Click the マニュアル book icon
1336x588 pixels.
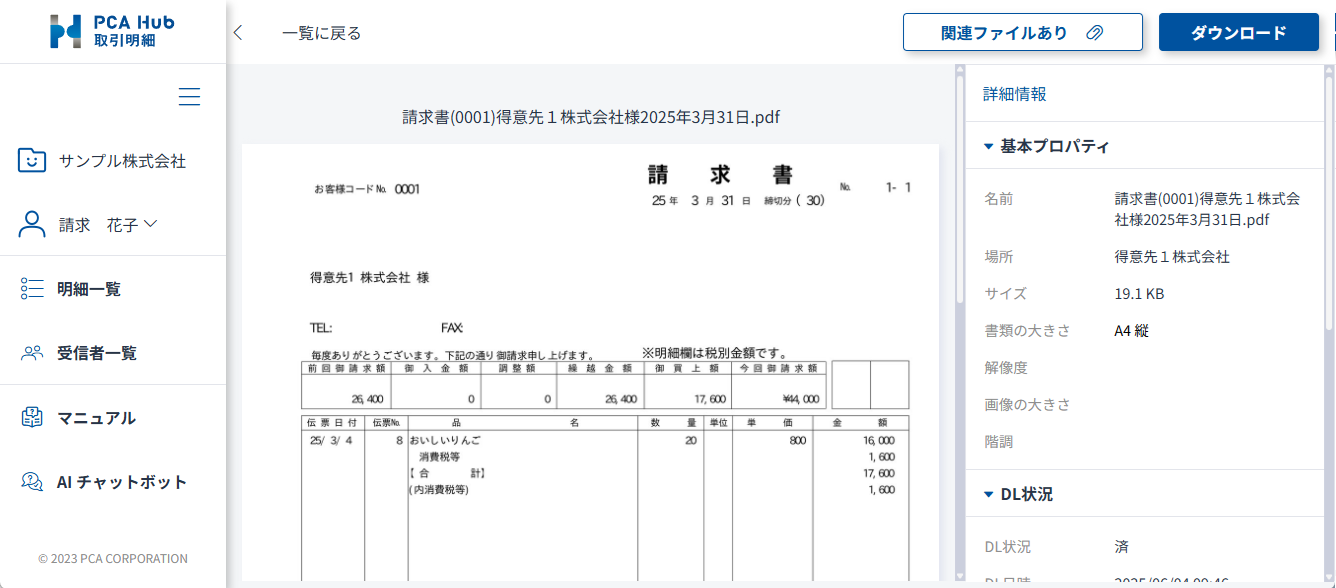click(32, 418)
